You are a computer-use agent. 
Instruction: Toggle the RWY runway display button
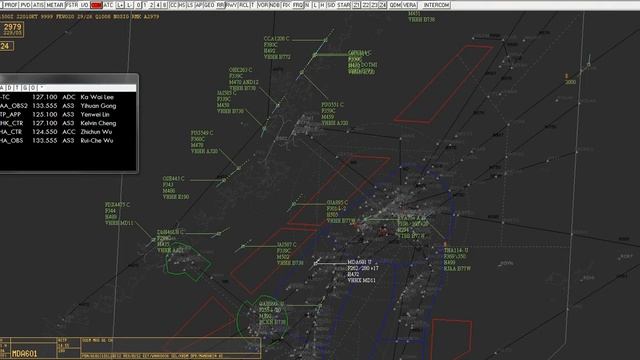pos(231,5)
